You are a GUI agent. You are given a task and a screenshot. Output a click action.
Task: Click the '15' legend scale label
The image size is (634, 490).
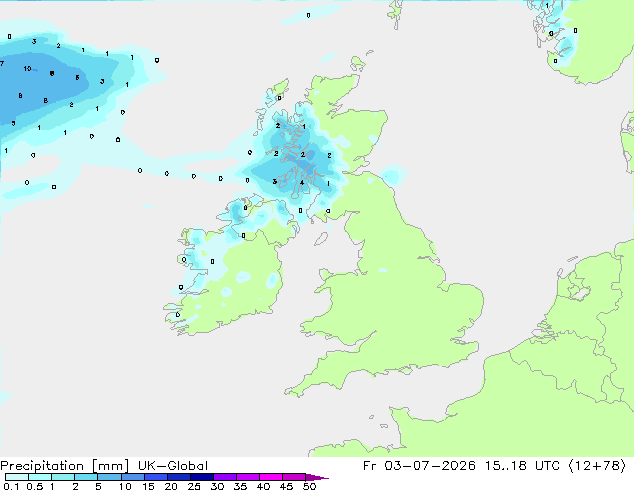(148, 486)
